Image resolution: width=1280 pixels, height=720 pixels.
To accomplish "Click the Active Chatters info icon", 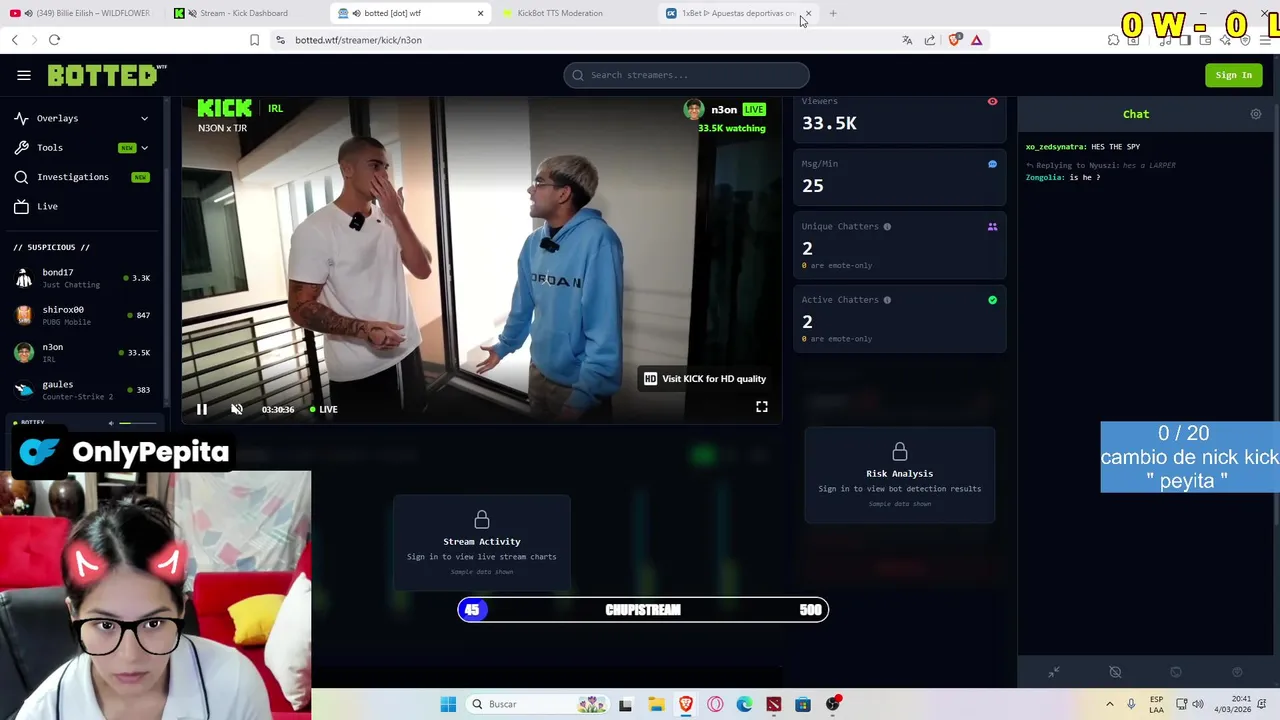I will [x=887, y=300].
